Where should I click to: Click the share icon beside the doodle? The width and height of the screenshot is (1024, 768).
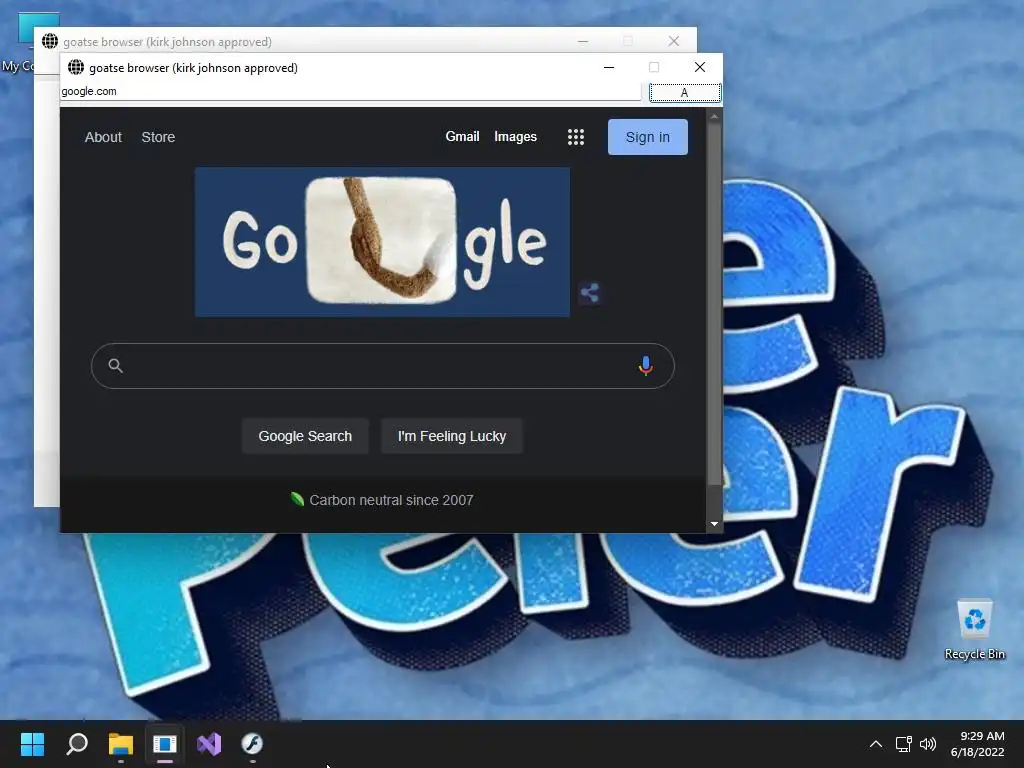click(590, 293)
